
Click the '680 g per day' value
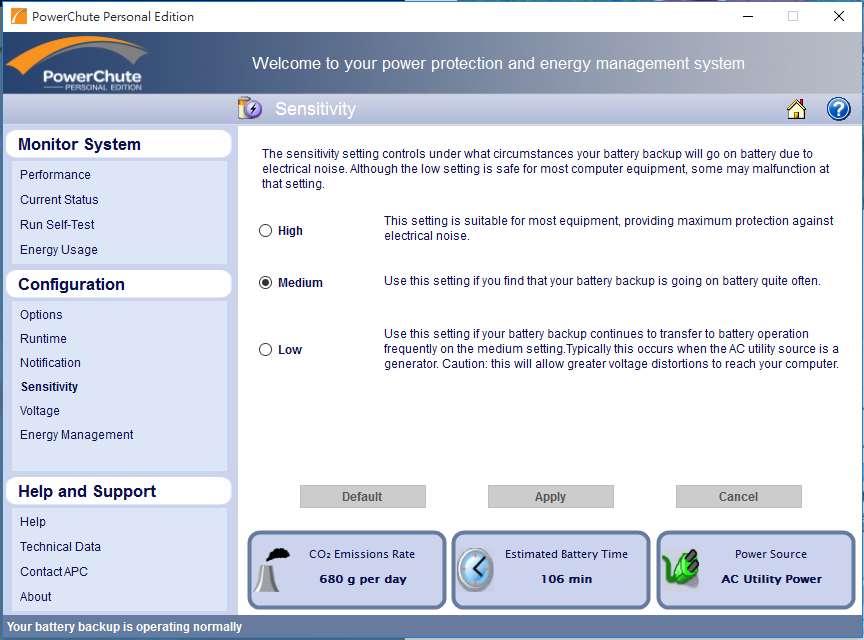pos(363,579)
